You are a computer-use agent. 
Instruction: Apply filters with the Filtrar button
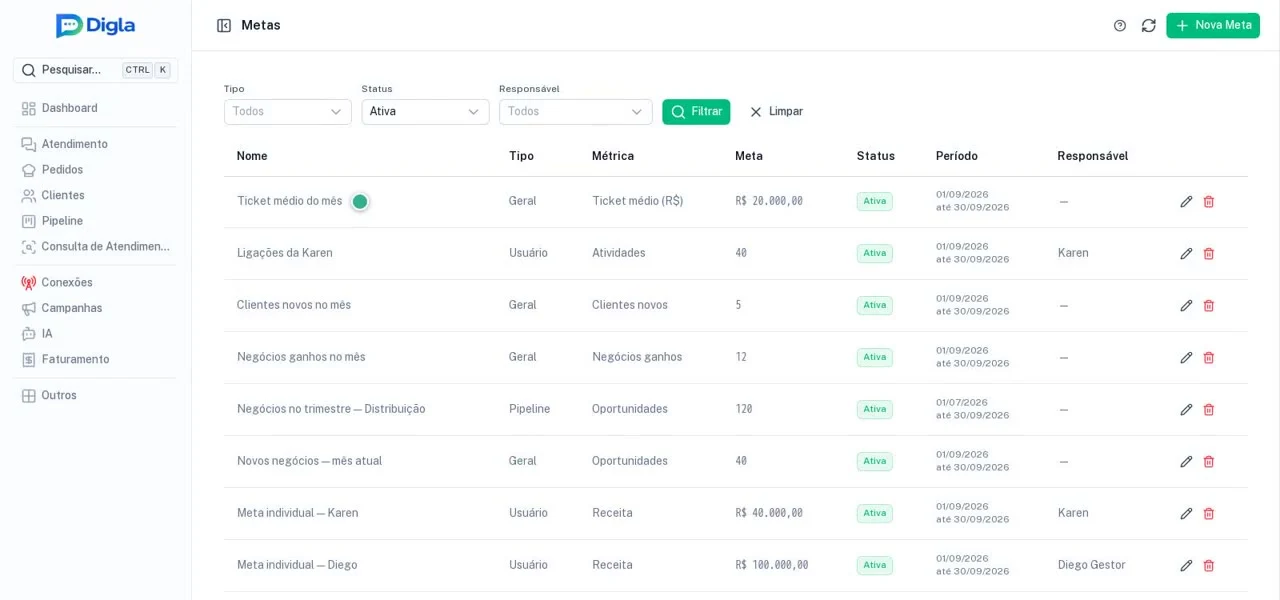(x=696, y=112)
